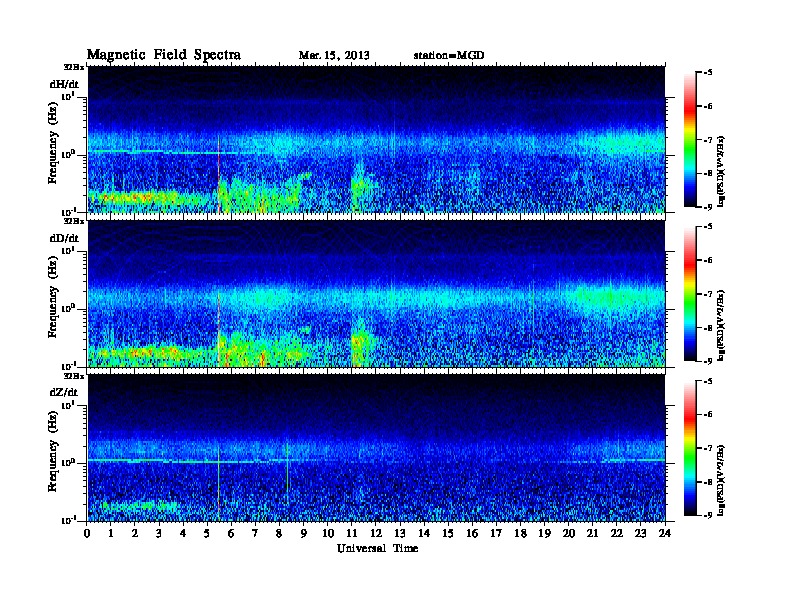The width and height of the screenshot is (792, 612).
Task: Select the "dH/dt" panel label
Action: click(x=64, y=84)
